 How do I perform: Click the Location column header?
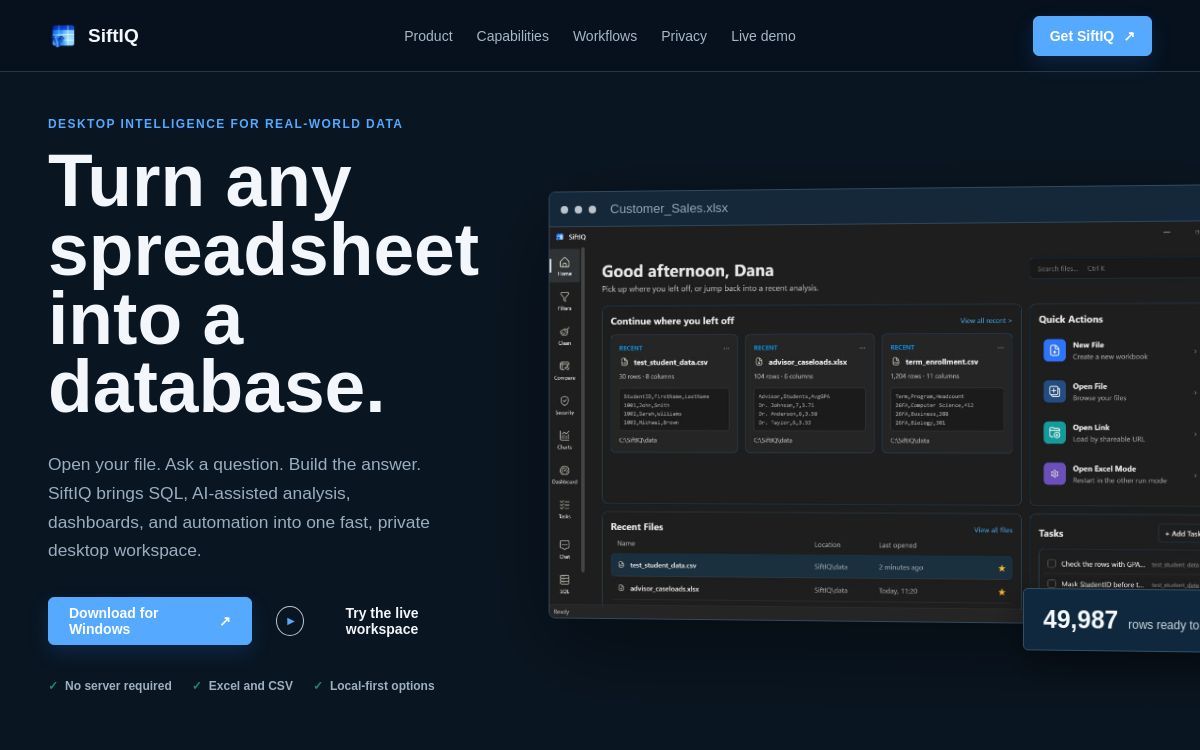[827, 545]
